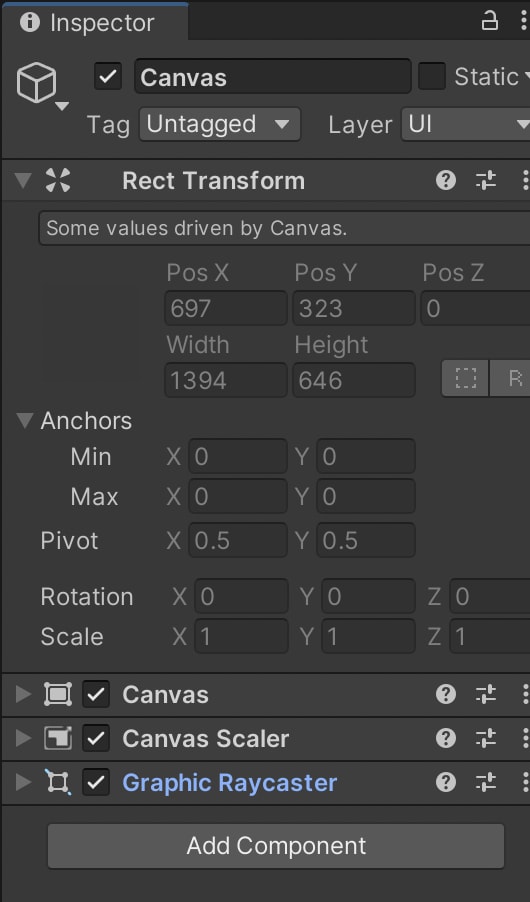Open Graphic Raycaster help icon

(x=445, y=782)
